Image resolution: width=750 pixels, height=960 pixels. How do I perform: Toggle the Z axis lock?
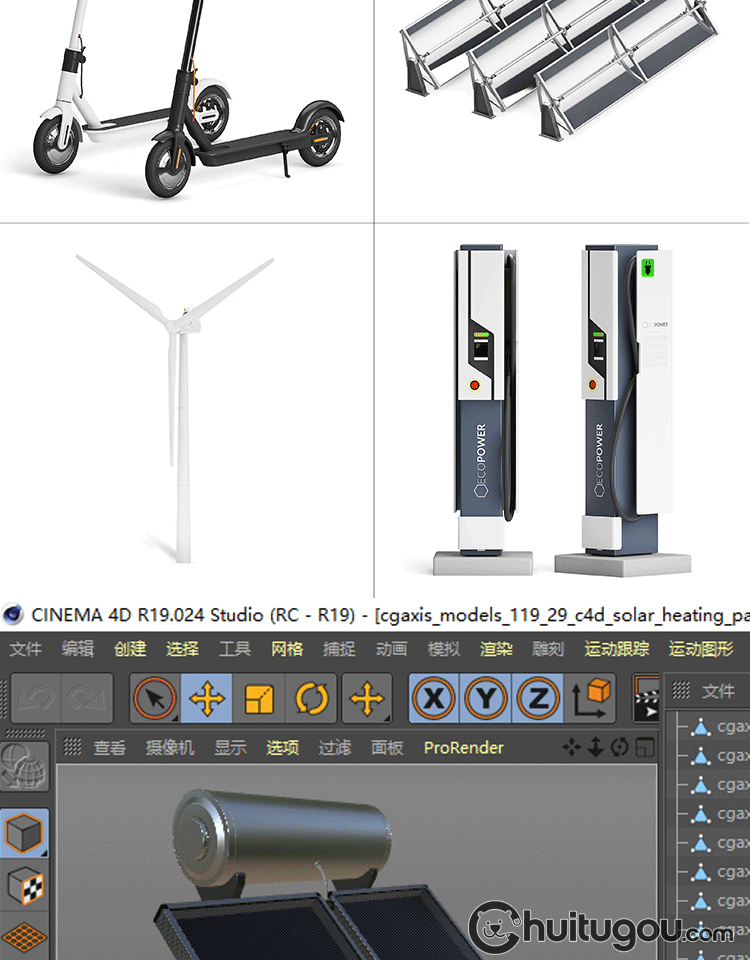click(x=538, y=698)
